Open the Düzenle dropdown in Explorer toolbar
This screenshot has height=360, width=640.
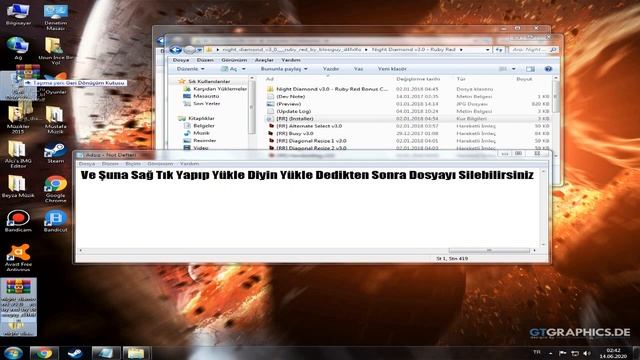pyautogui.click(x=191, y=69)
